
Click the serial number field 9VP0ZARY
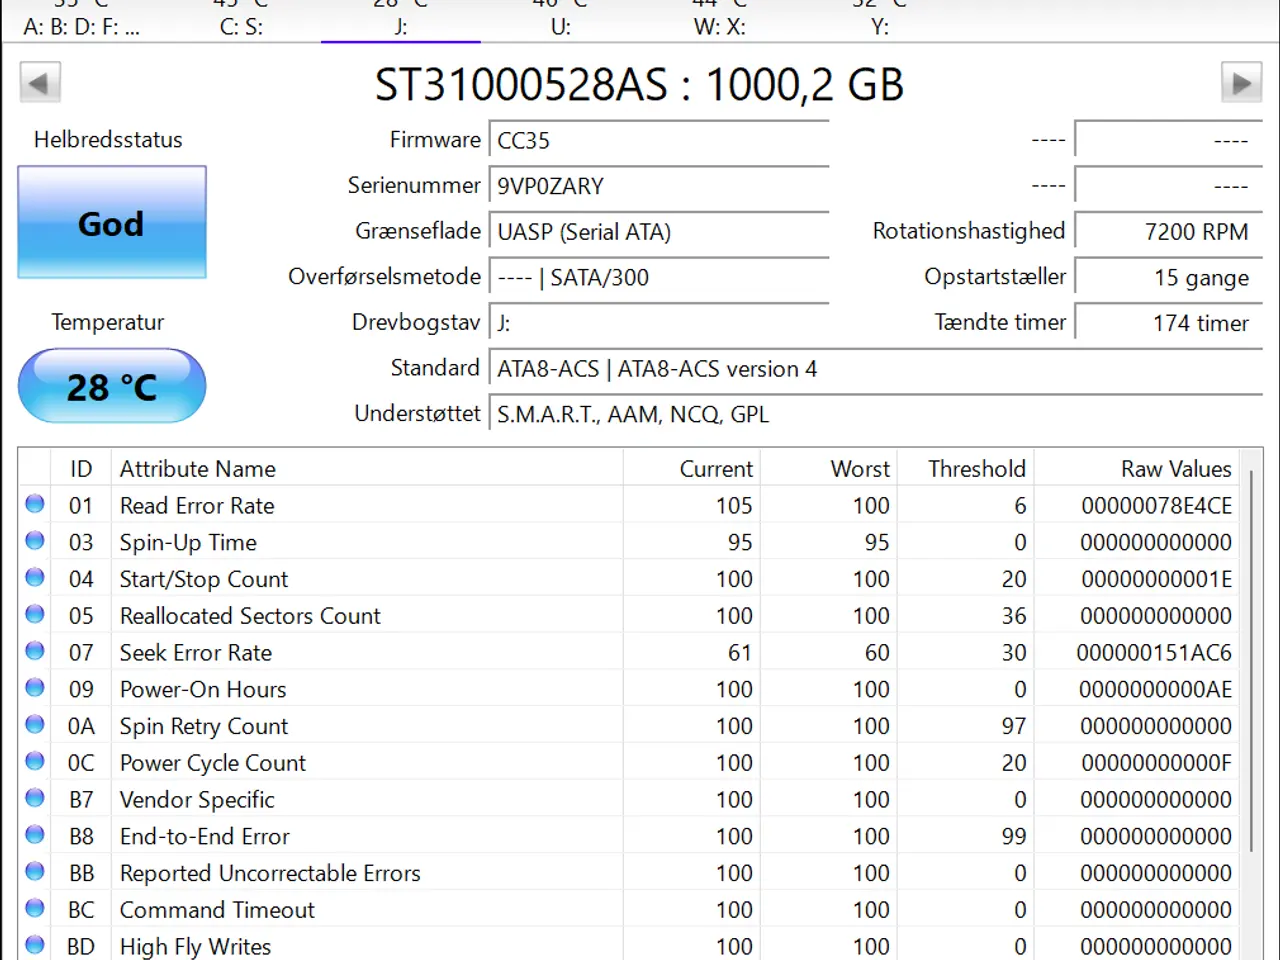coord(659,187)
